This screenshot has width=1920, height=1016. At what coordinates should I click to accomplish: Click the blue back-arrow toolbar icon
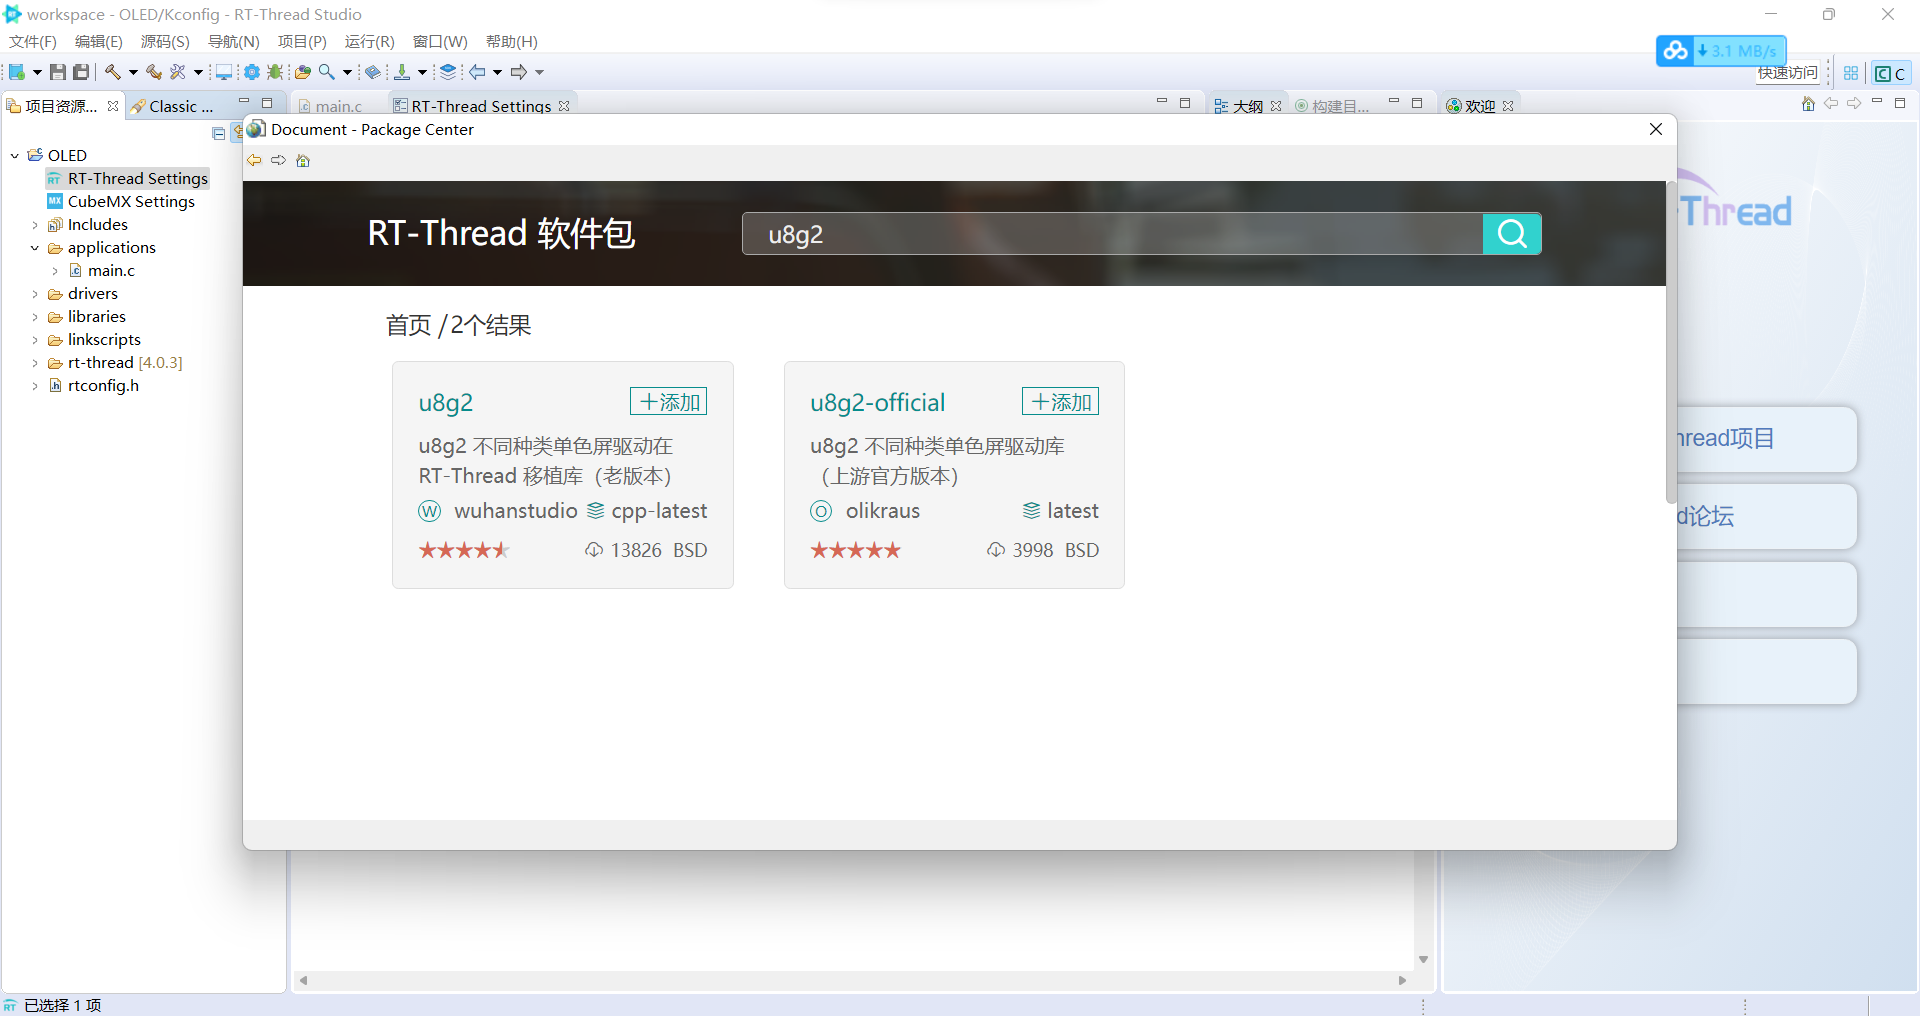(x=478, y=72)
